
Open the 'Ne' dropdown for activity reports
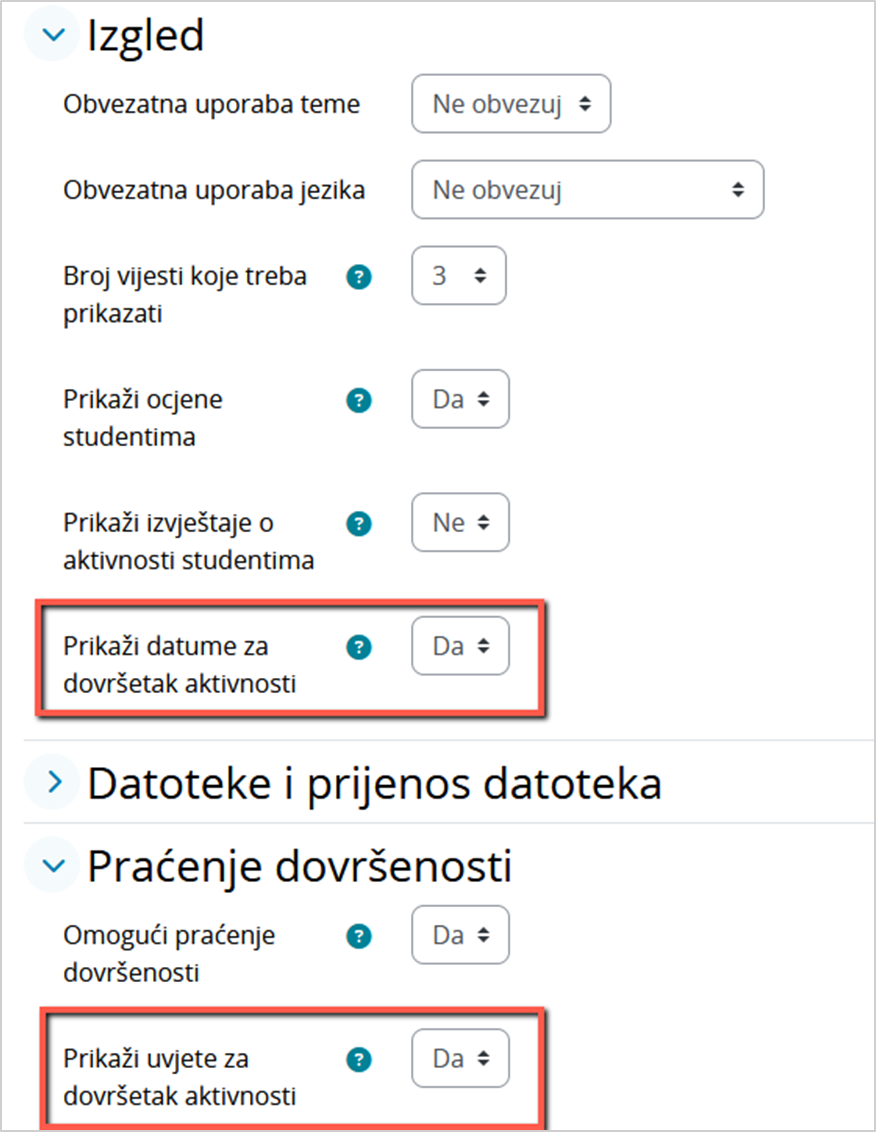pos(459,522)
